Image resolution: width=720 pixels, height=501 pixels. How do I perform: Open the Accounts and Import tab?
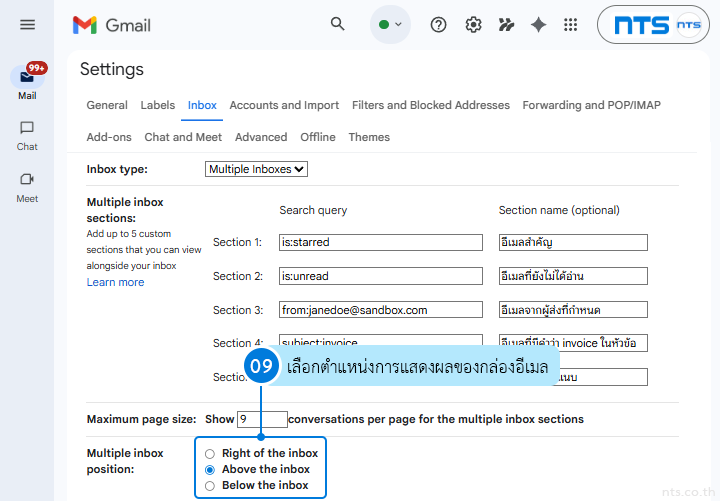coord(284,105)
